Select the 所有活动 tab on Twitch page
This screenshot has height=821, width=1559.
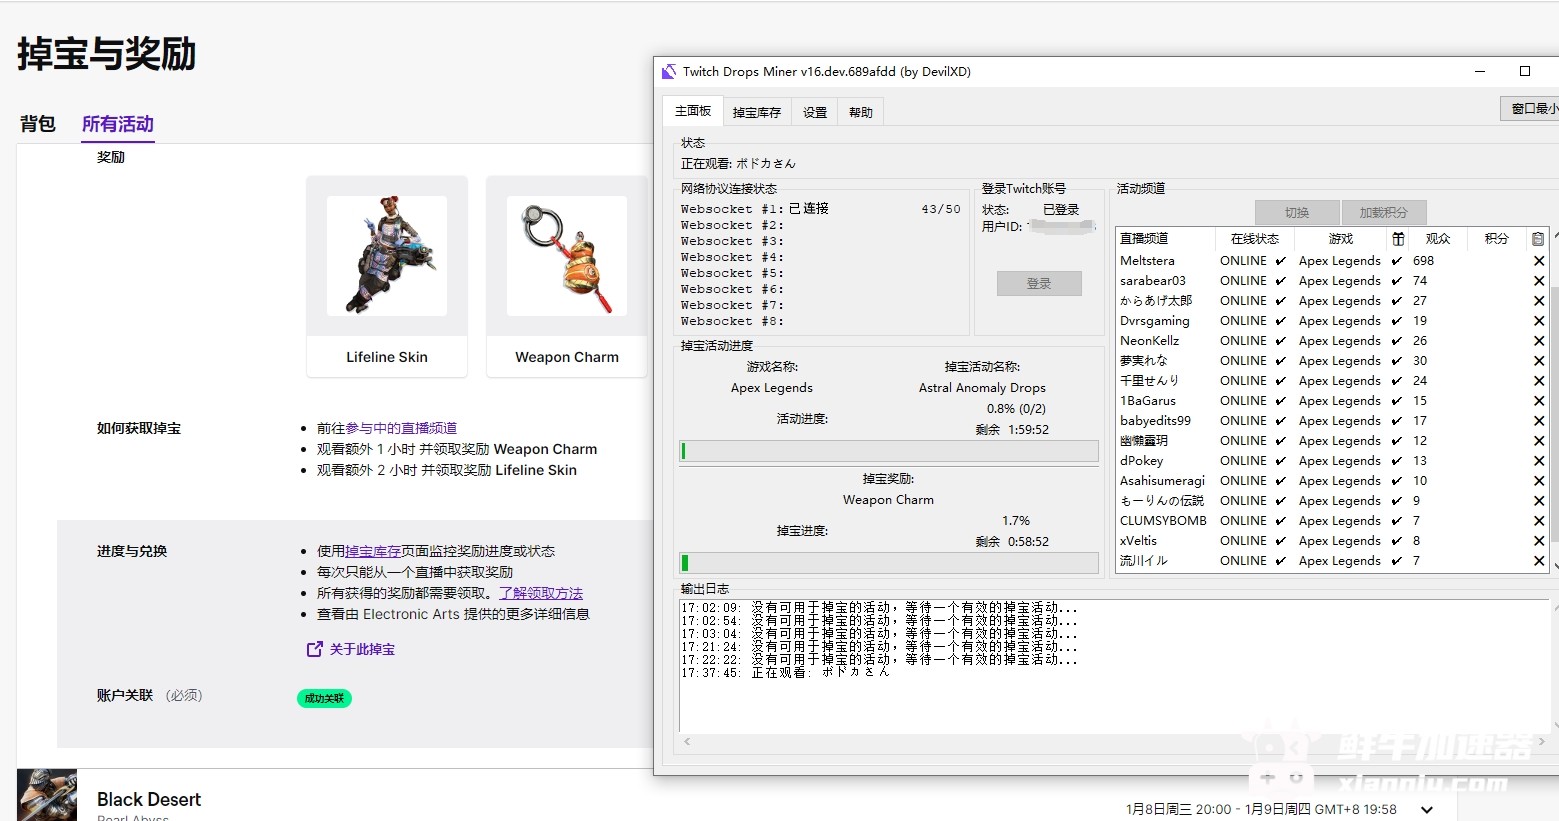(118, 124)
